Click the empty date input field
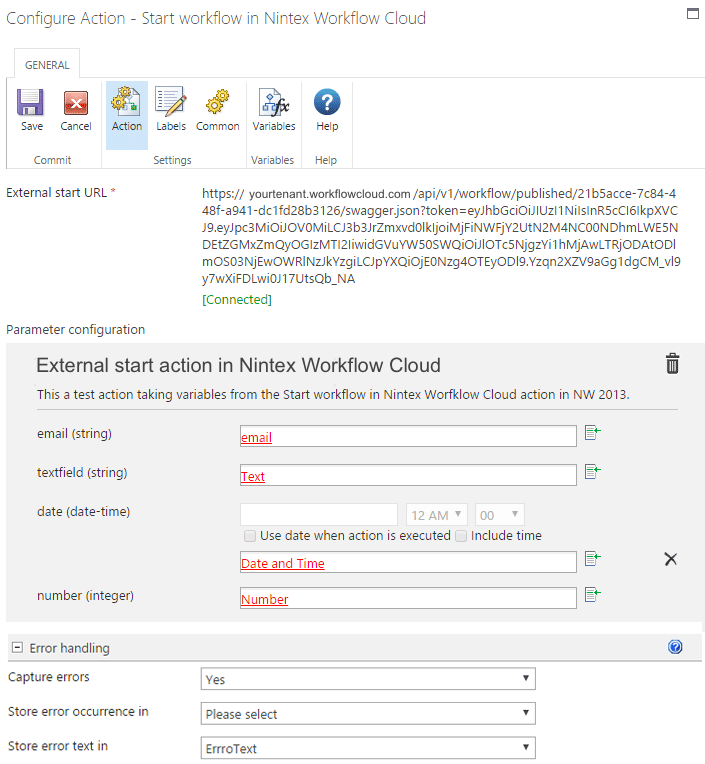The image size is (705, 764). point(319,515)
